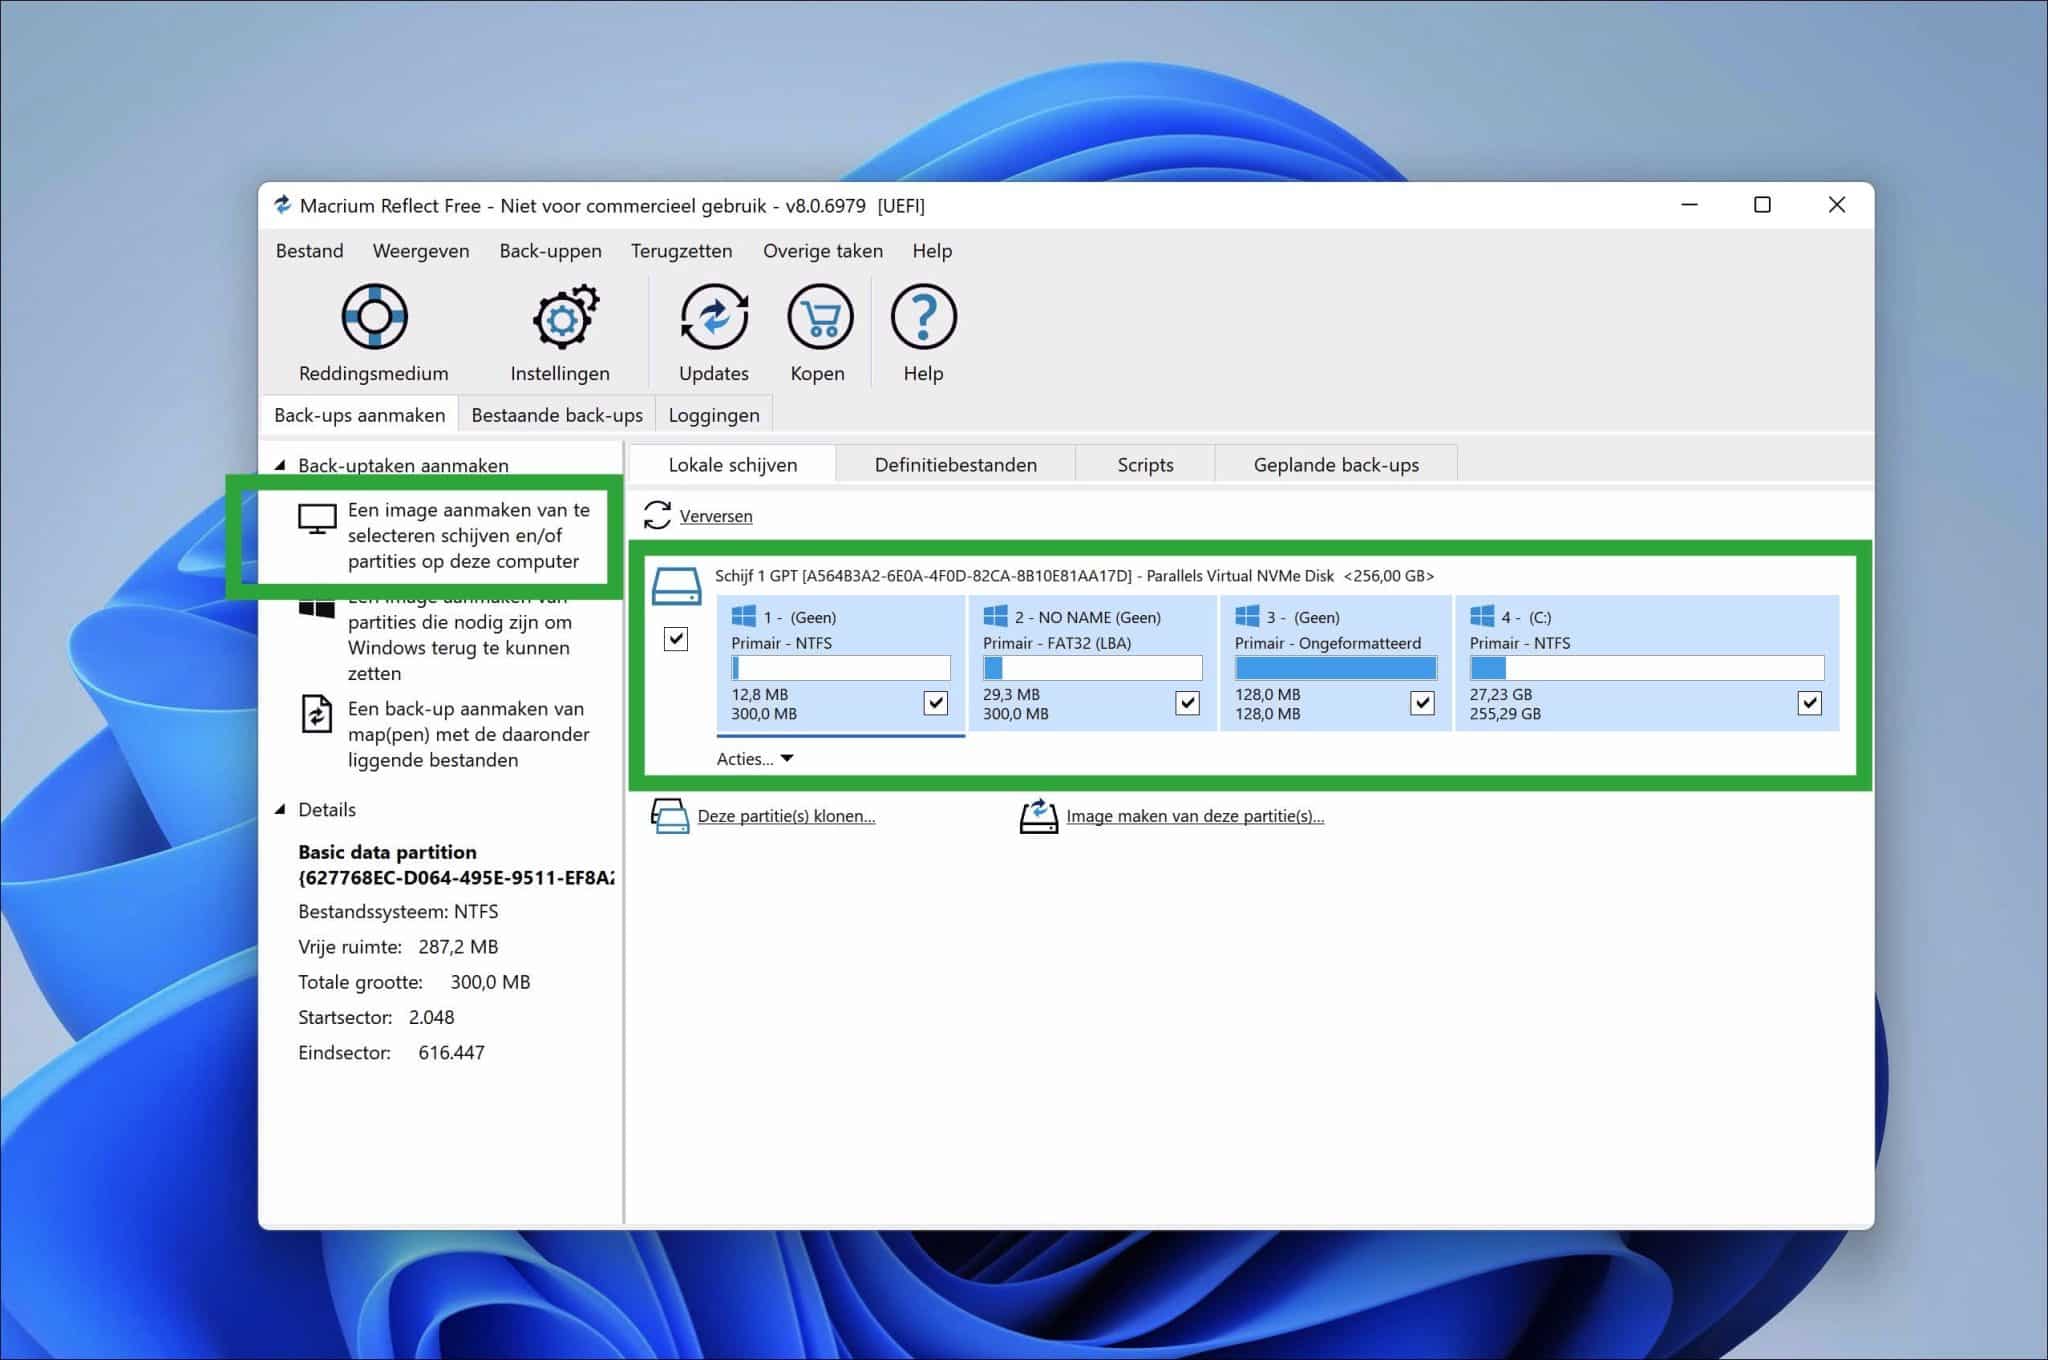Open Help via the question mark icon
Viewport: 2048px width, 1360px height.
922,318
